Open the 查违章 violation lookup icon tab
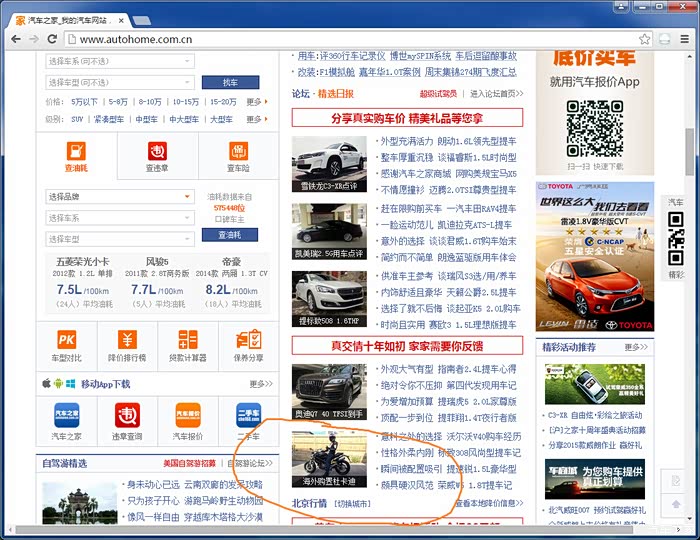 [x=158, y=155]
